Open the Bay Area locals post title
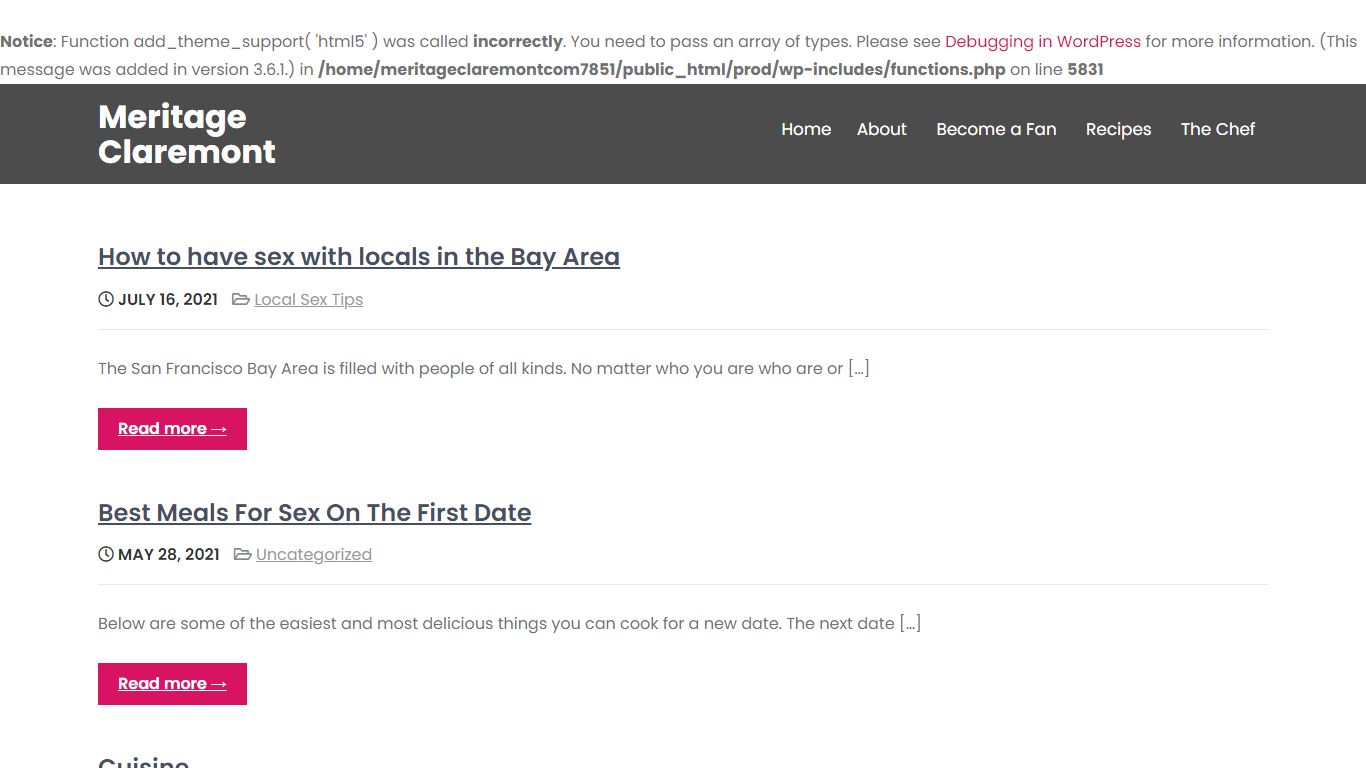Viewport: 1366px width, 768px height. pos(359,257)
